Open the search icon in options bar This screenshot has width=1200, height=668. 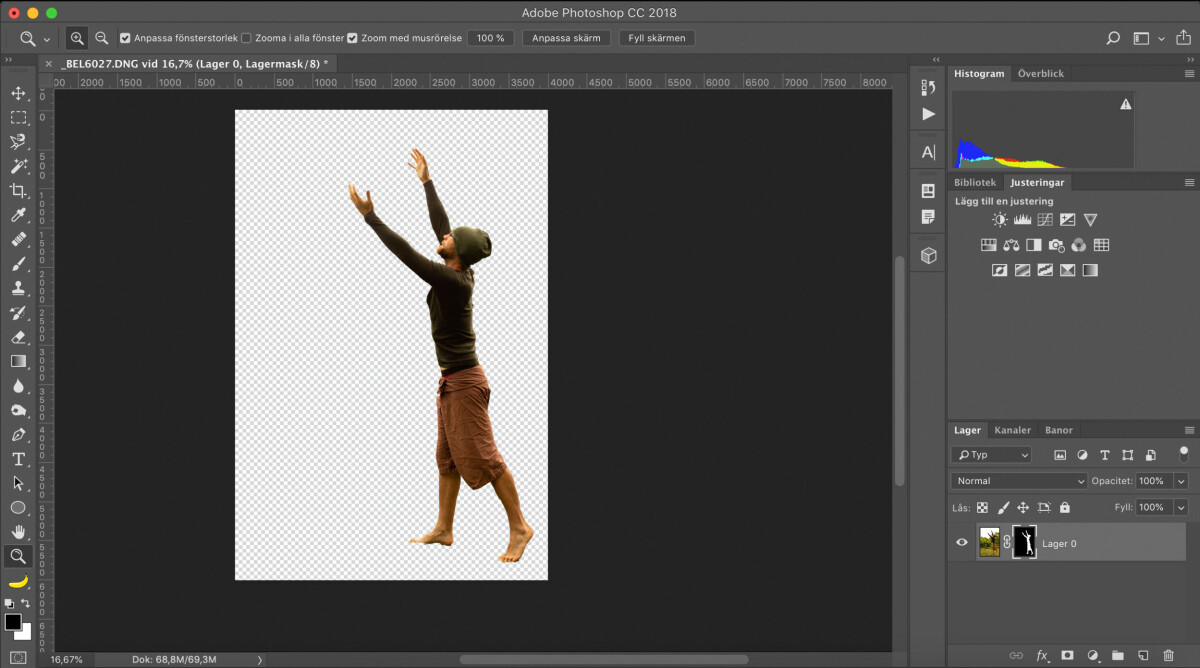1113,38
